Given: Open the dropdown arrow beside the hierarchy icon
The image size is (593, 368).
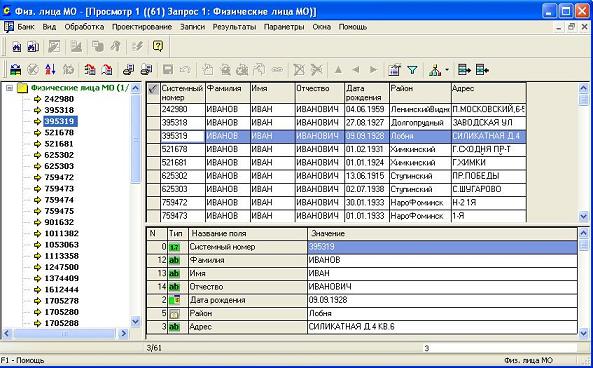Looking at the screenshot, I should coord(447,70).
